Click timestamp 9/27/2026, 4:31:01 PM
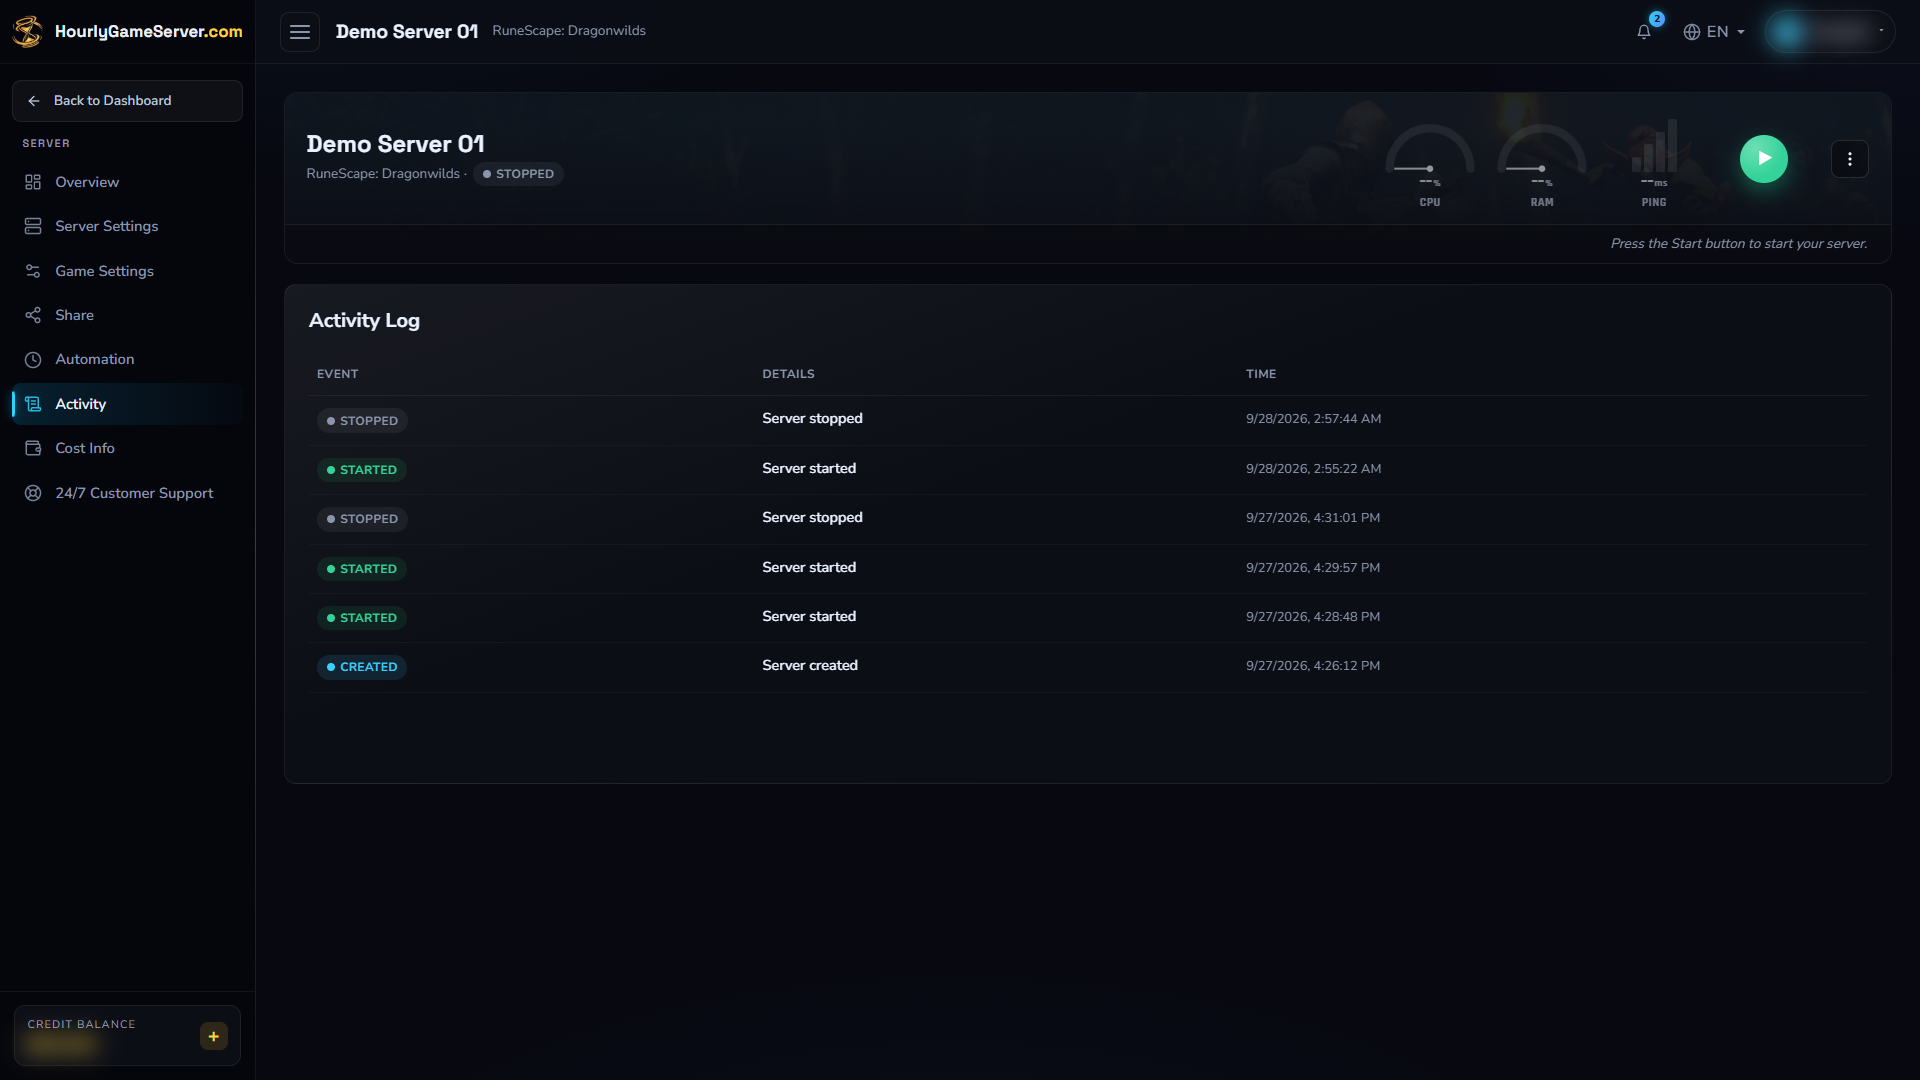The width and height of the screenshot is (1920, 1080). 1313,518
